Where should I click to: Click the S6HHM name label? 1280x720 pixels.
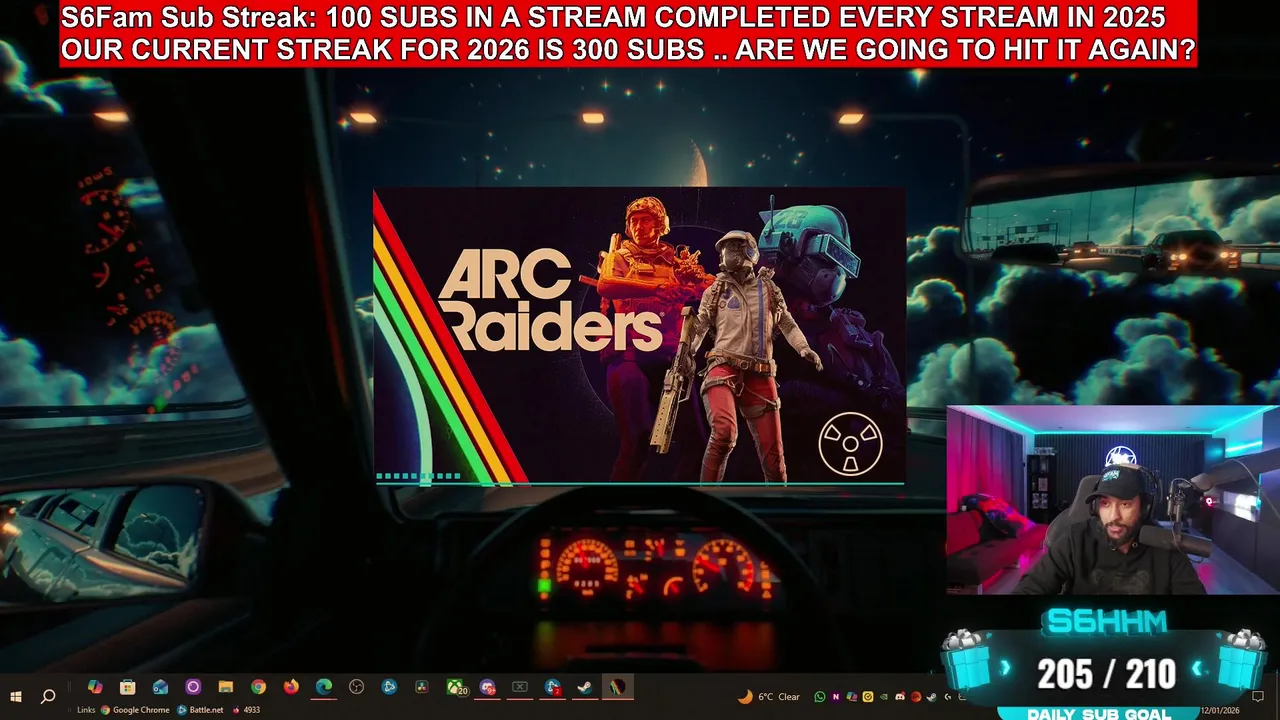click(1106, 622)
